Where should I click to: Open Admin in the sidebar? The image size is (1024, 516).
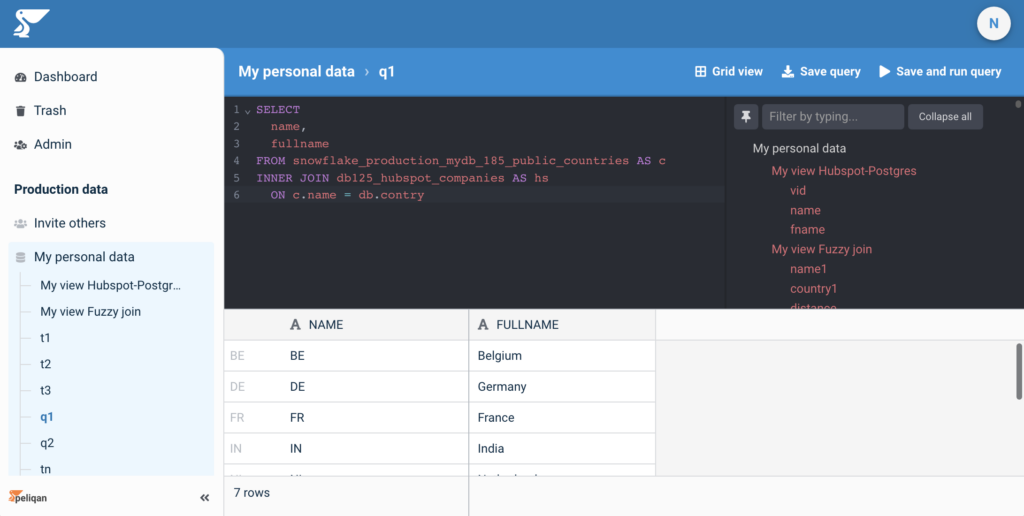click(x=53, y=144)
